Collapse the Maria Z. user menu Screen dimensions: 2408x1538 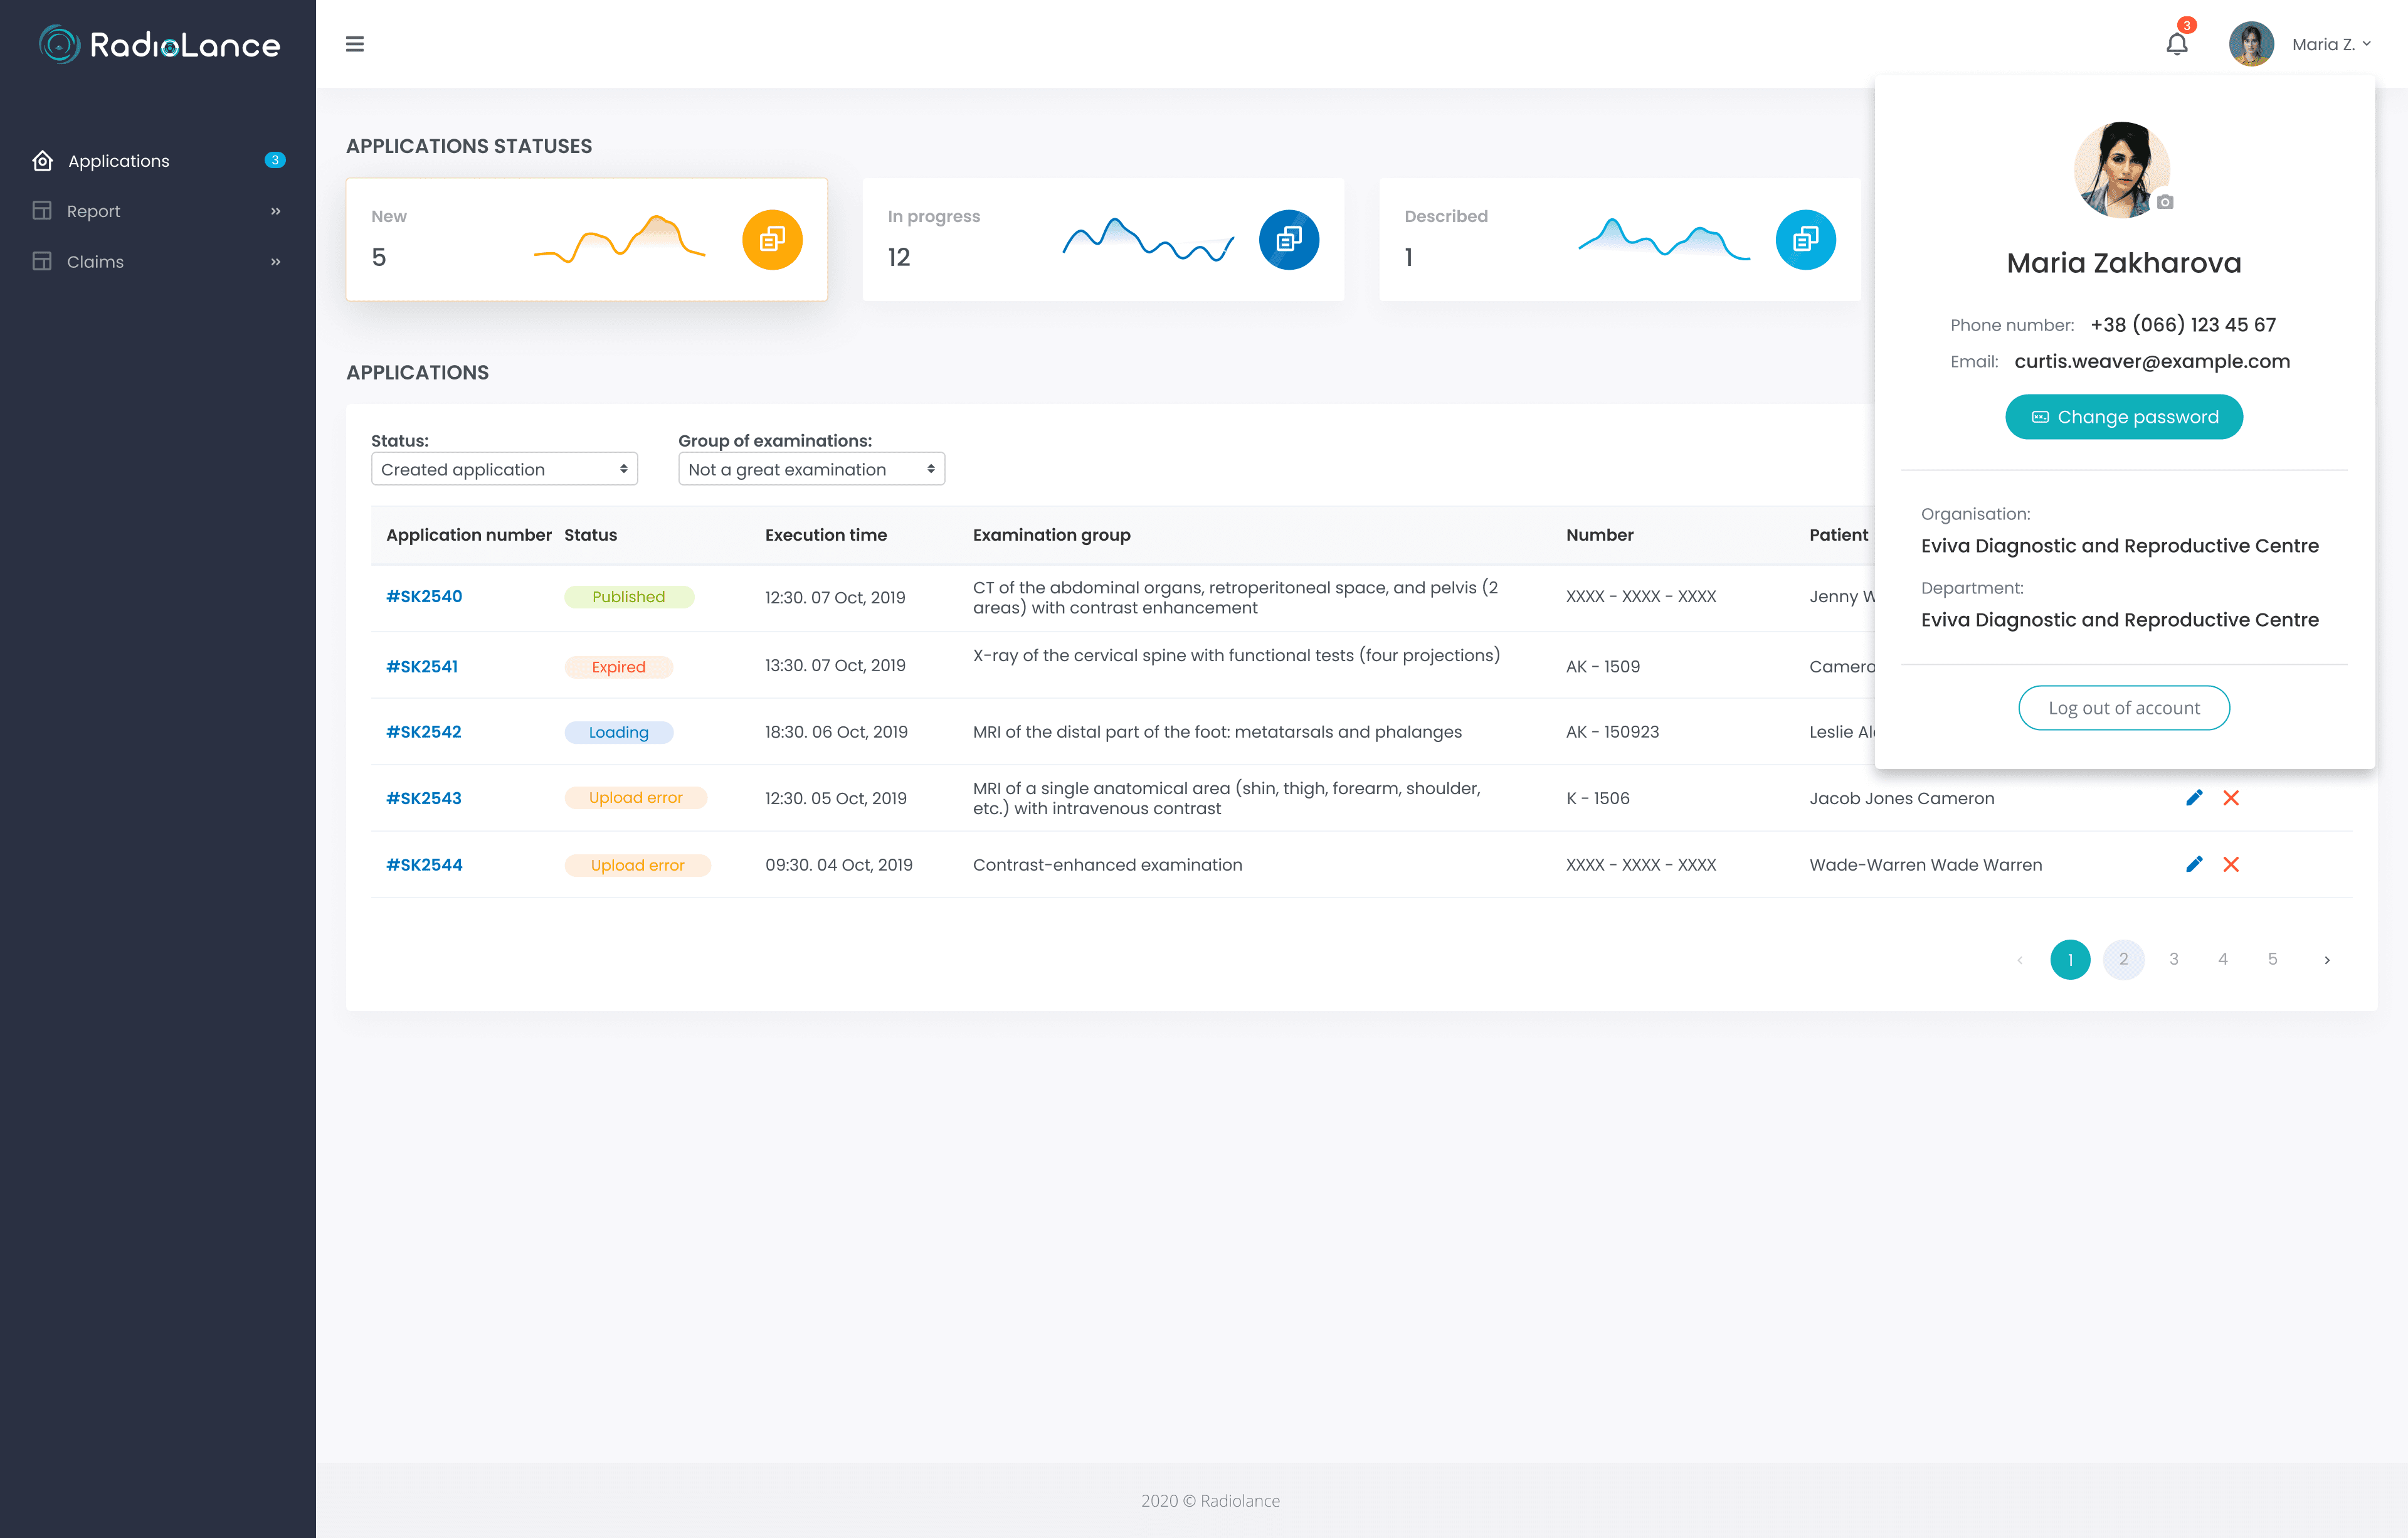[2330, 44]
